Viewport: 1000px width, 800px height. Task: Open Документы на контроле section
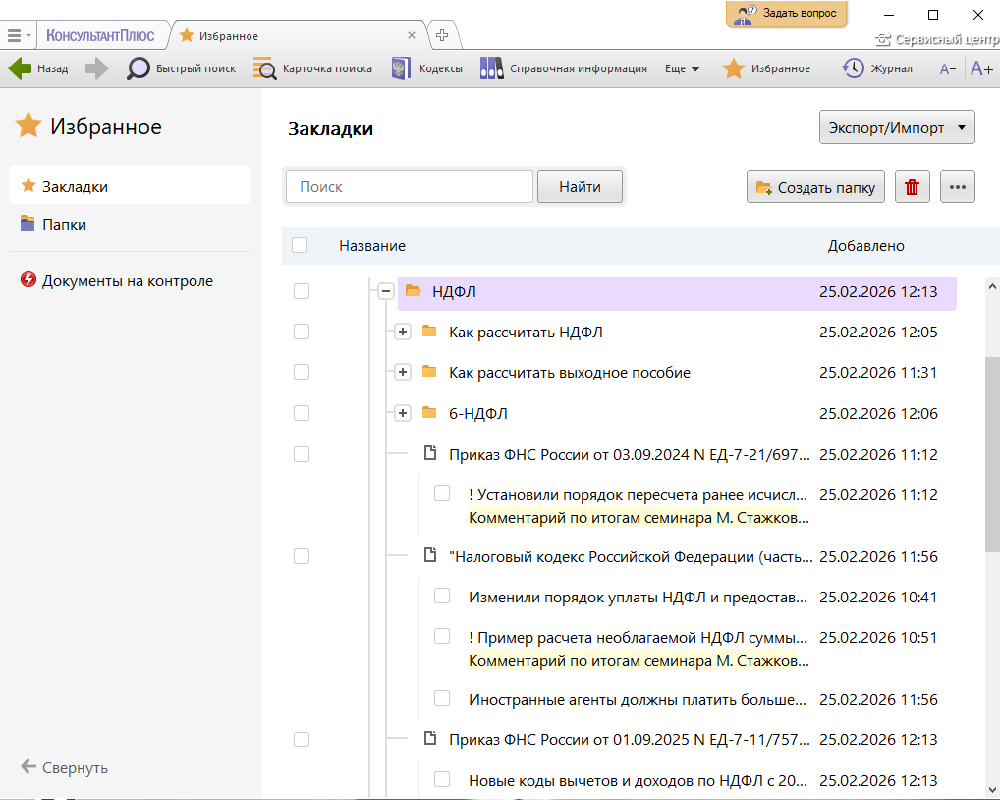[127, 281]
